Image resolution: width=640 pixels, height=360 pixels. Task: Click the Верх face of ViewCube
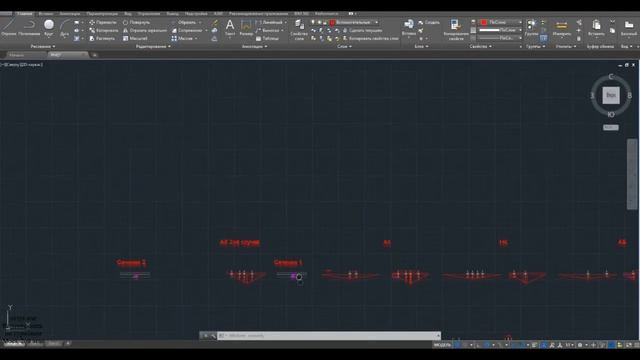point(611,95)
